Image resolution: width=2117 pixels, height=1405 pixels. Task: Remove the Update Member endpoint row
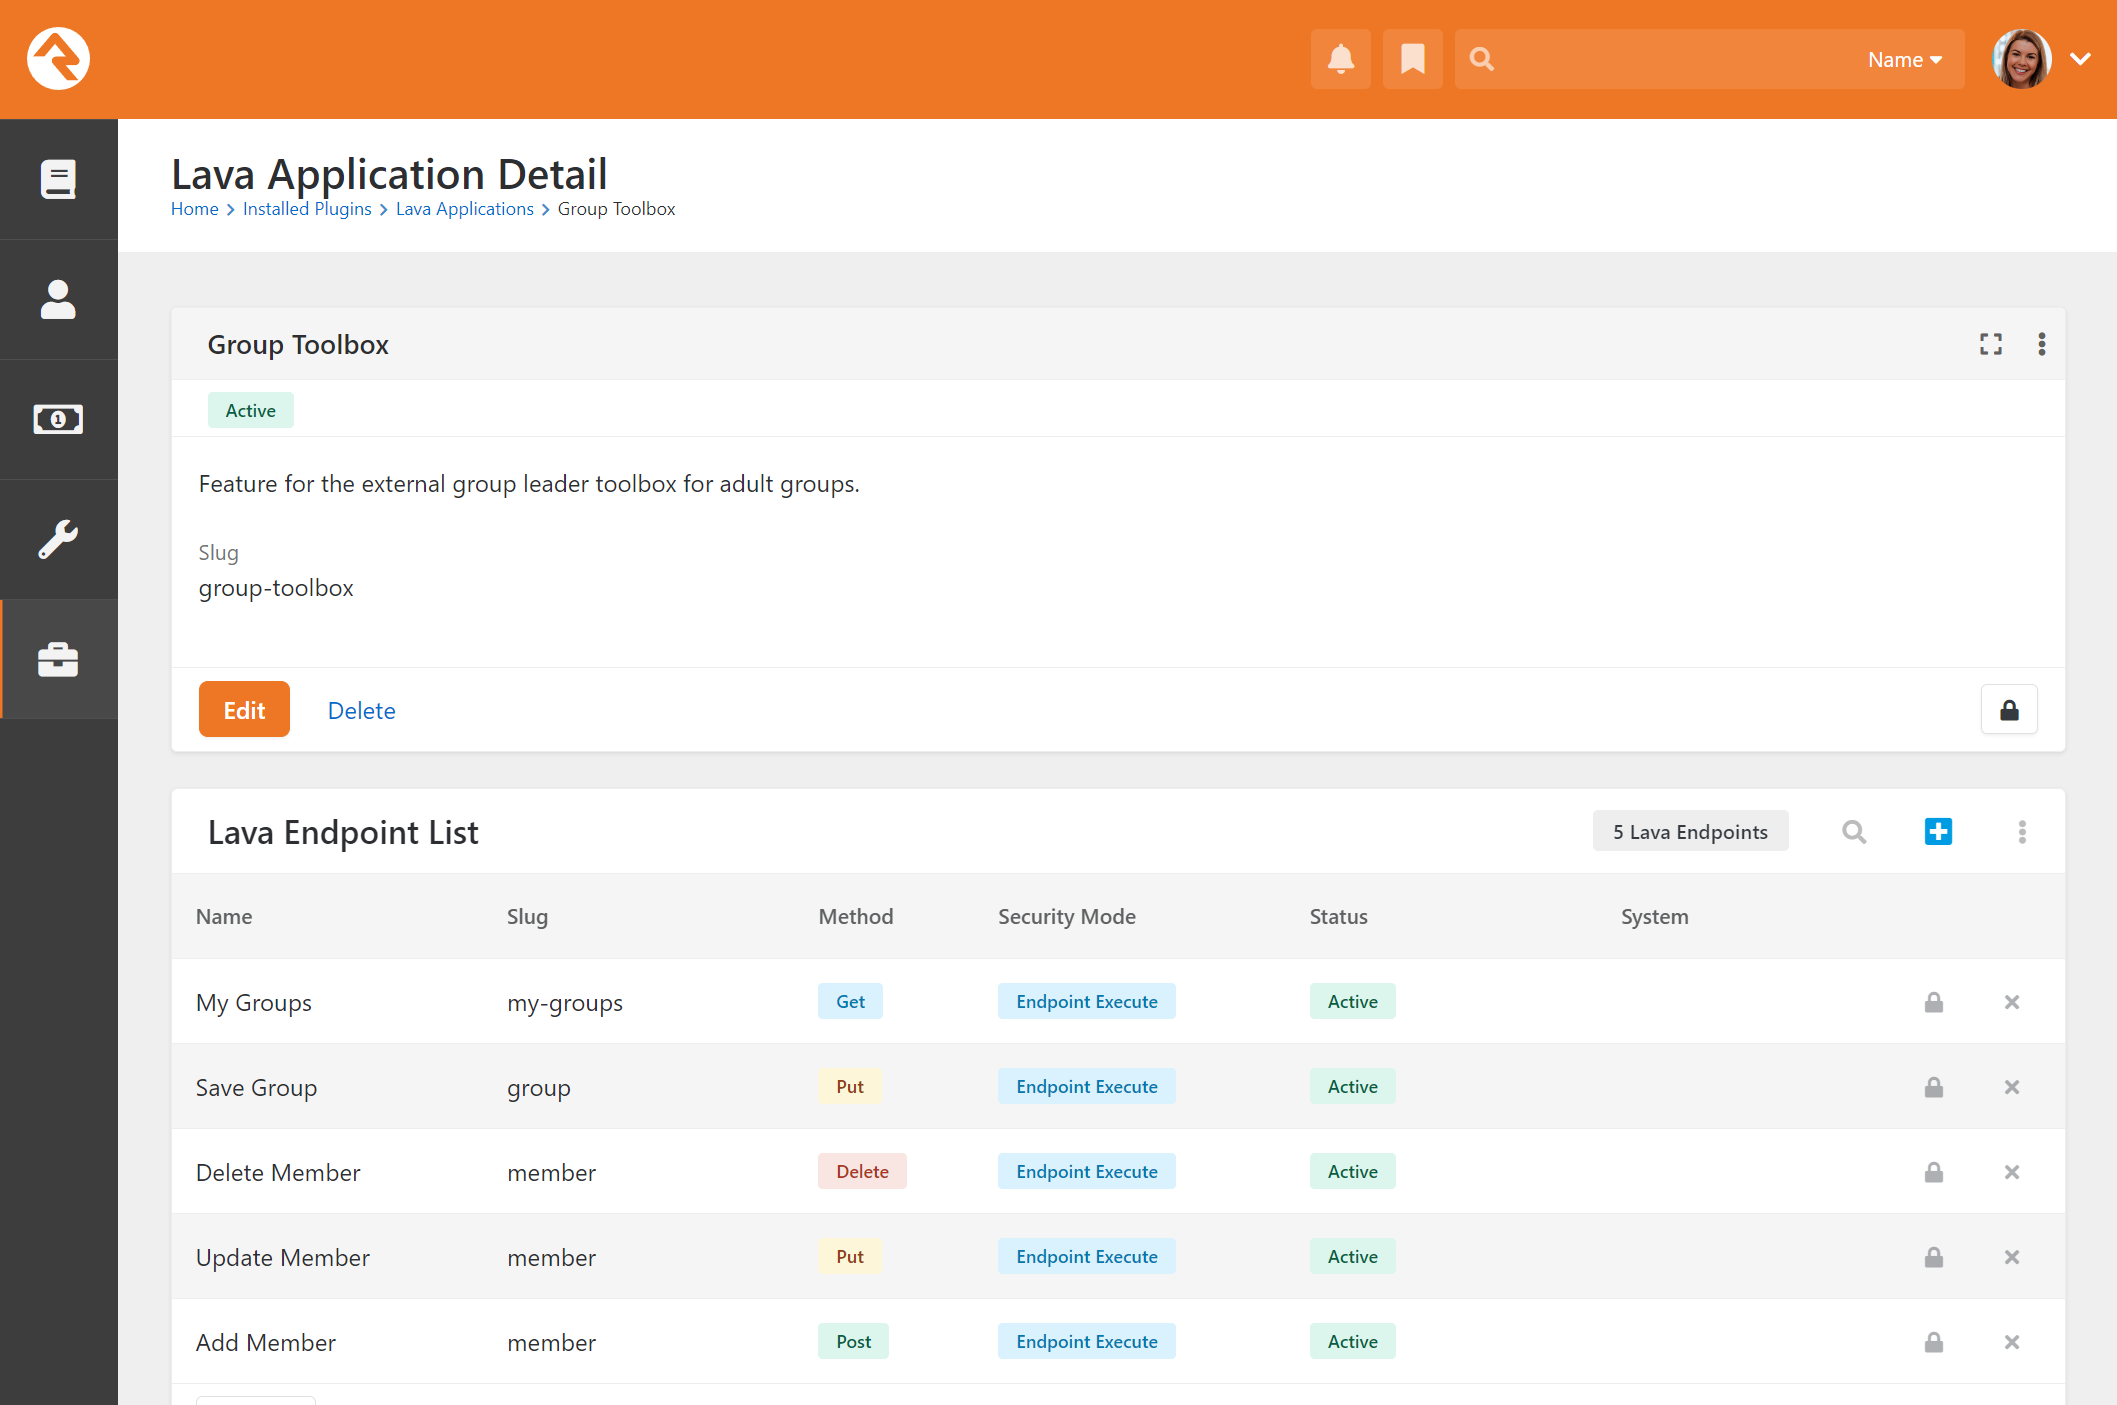click(2011, 1257)
